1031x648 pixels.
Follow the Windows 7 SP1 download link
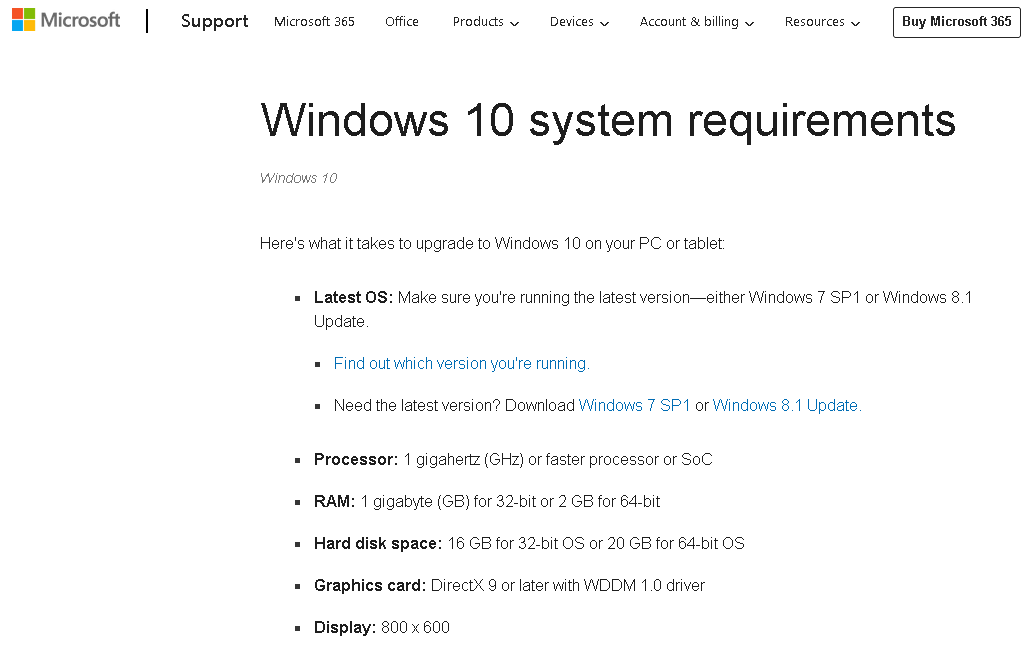click(x=634, y=405)
